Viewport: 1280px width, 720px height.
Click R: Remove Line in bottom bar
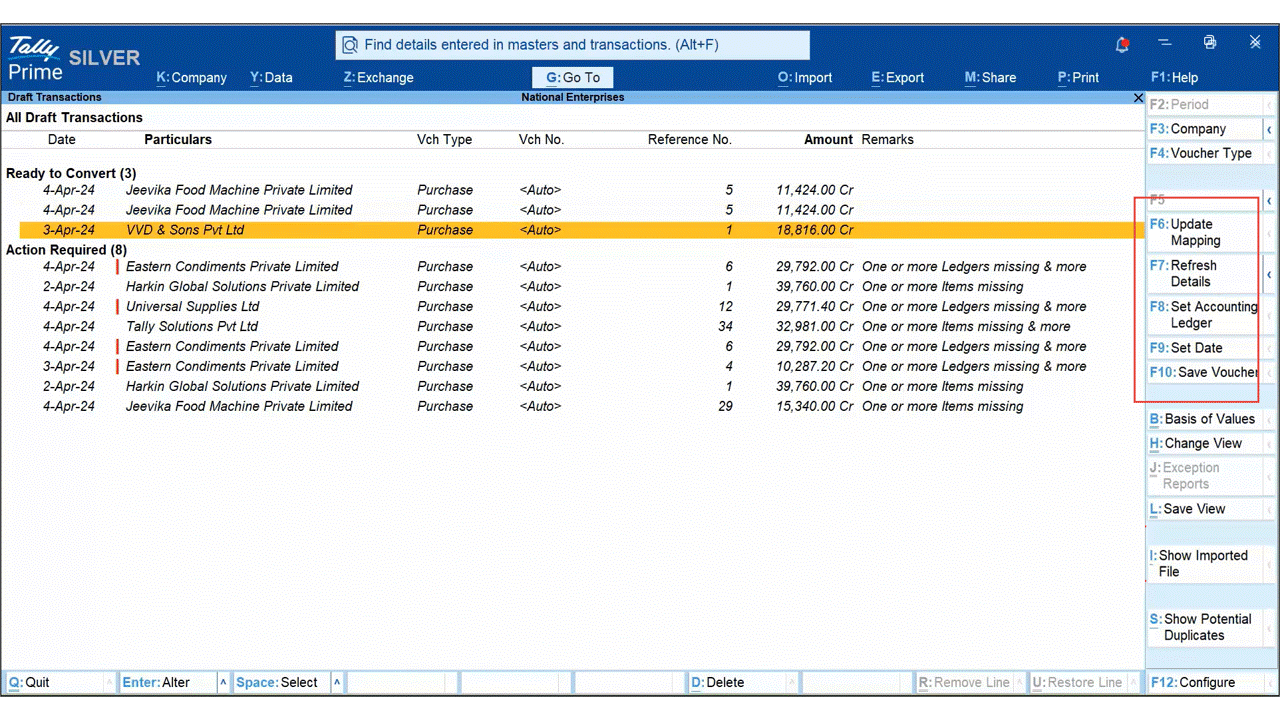[965, 682]
